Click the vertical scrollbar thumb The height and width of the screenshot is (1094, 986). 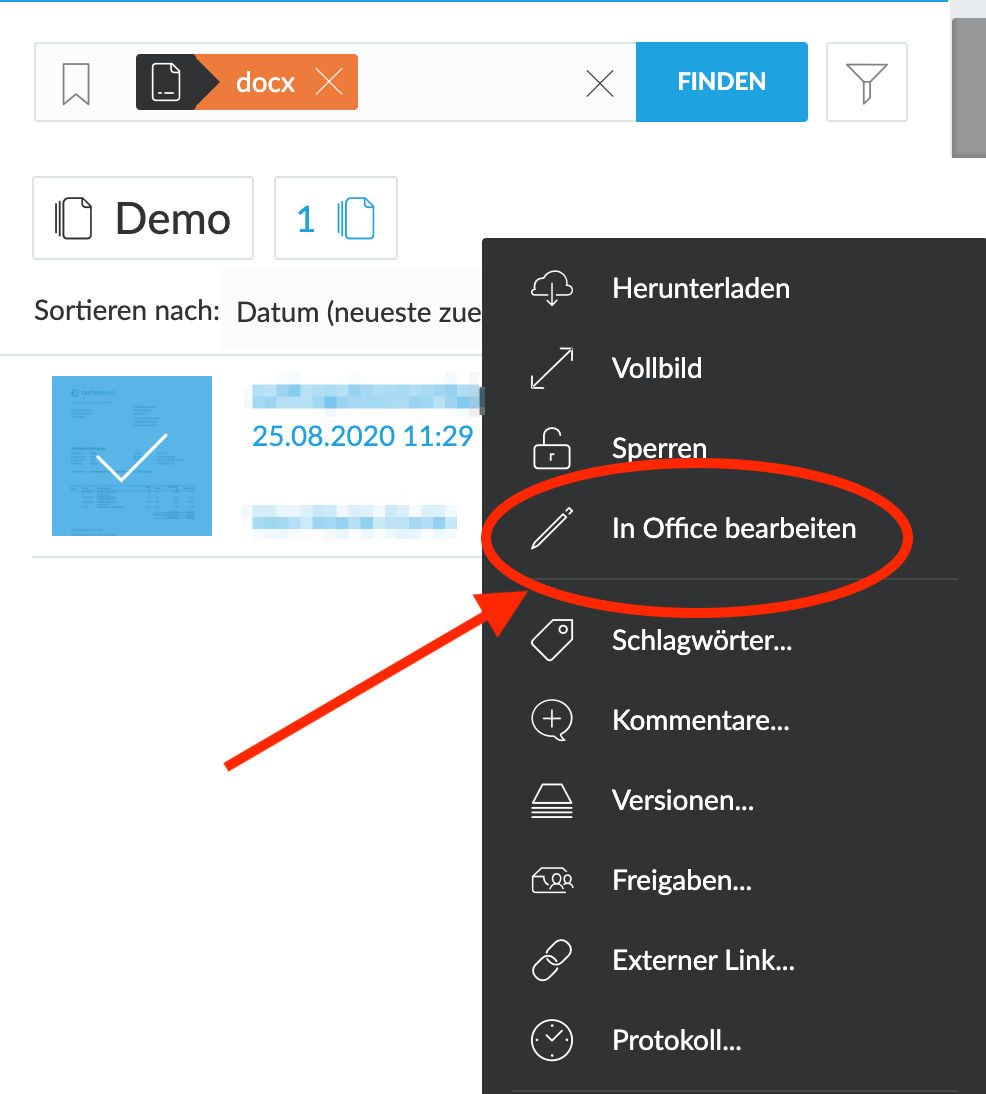pos(969,87)
